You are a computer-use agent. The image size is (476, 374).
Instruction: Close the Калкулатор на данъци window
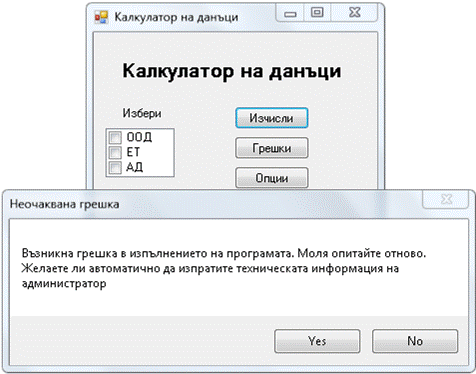(354, 13)
